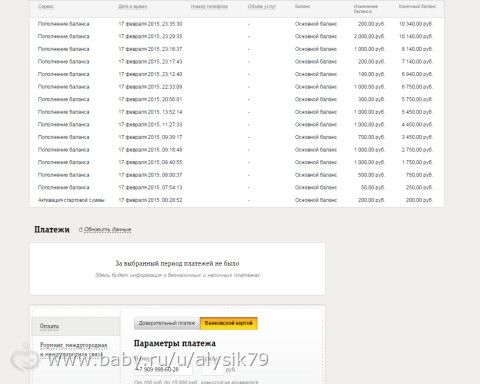Select the row with time 23:17:43
Viewport: 480px width, 384px height.
pos(237,62)
